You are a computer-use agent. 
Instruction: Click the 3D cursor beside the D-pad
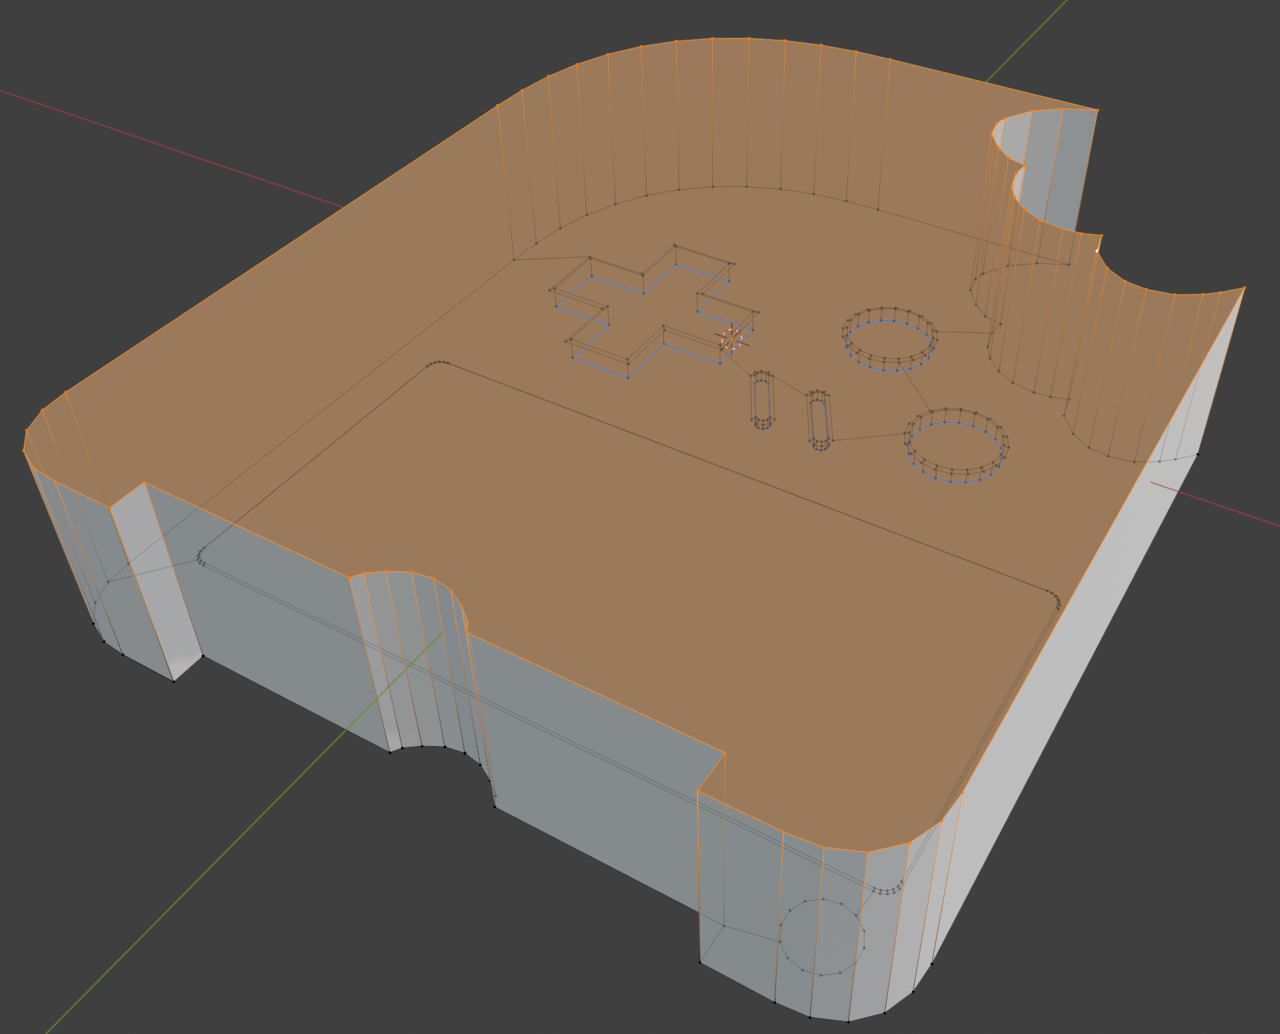point(732,340)
